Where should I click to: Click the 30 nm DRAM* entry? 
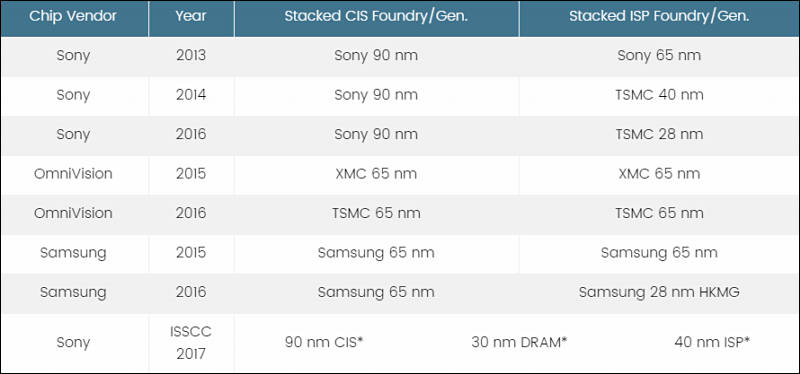pos(519,342)
